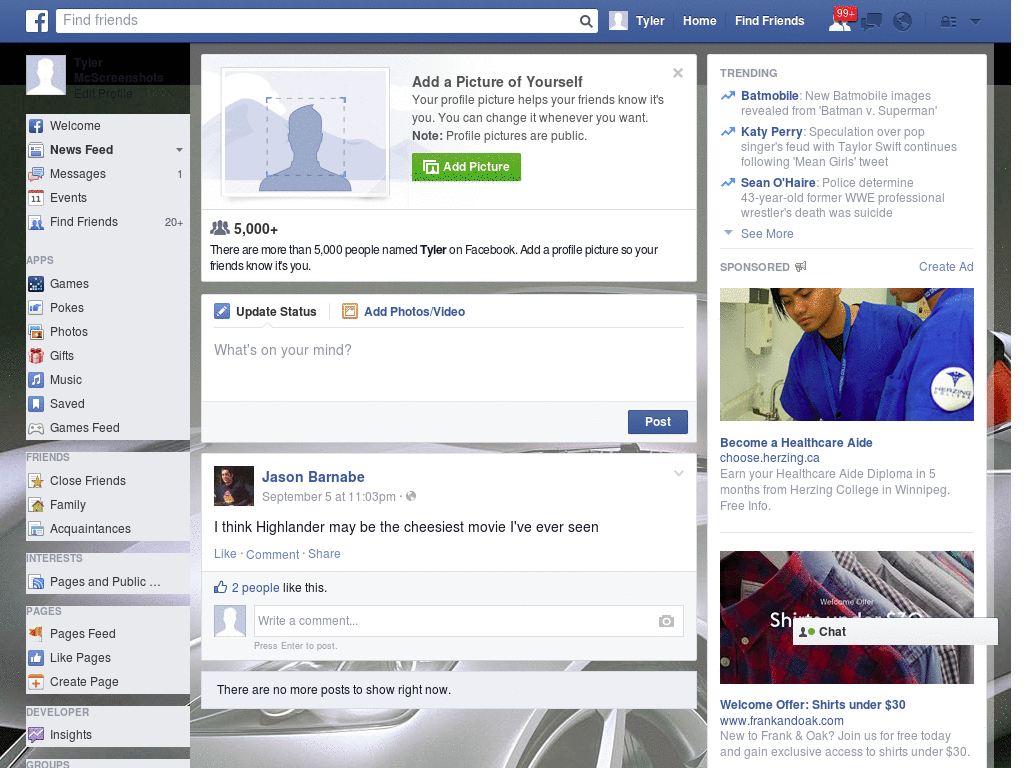Open the post options chevron on Jason's post
1024x768 pixels.
point(679,473)
